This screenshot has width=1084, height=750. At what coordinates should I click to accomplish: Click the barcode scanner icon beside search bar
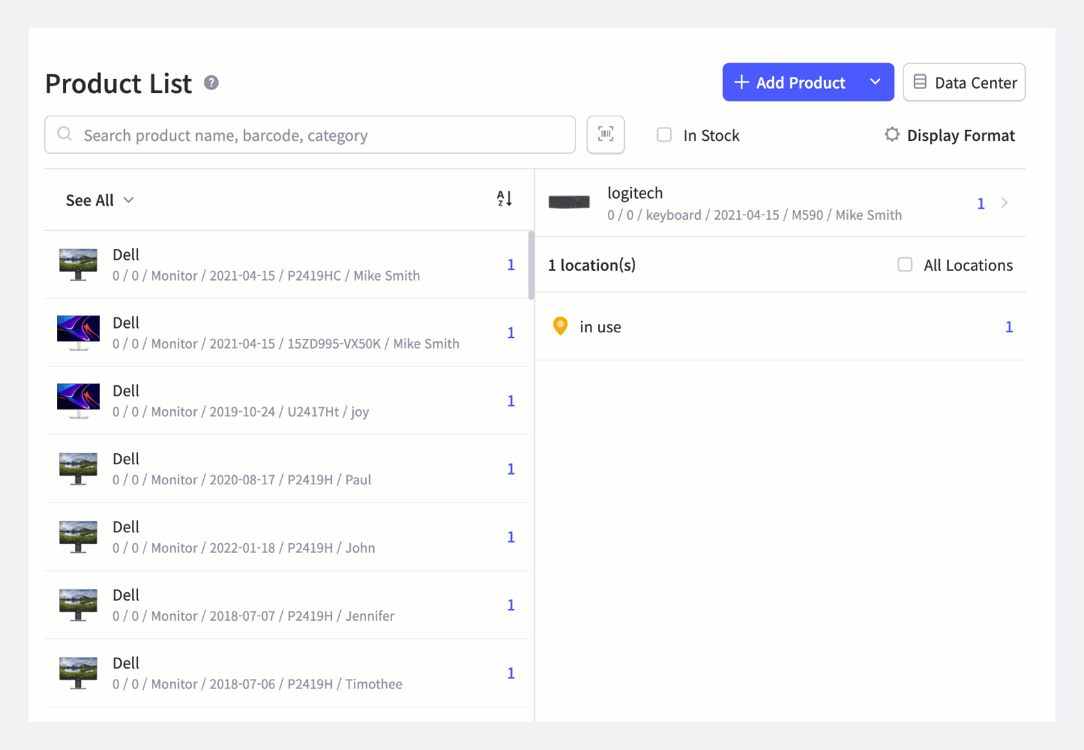pyautogui.click(x=605, y=134)
